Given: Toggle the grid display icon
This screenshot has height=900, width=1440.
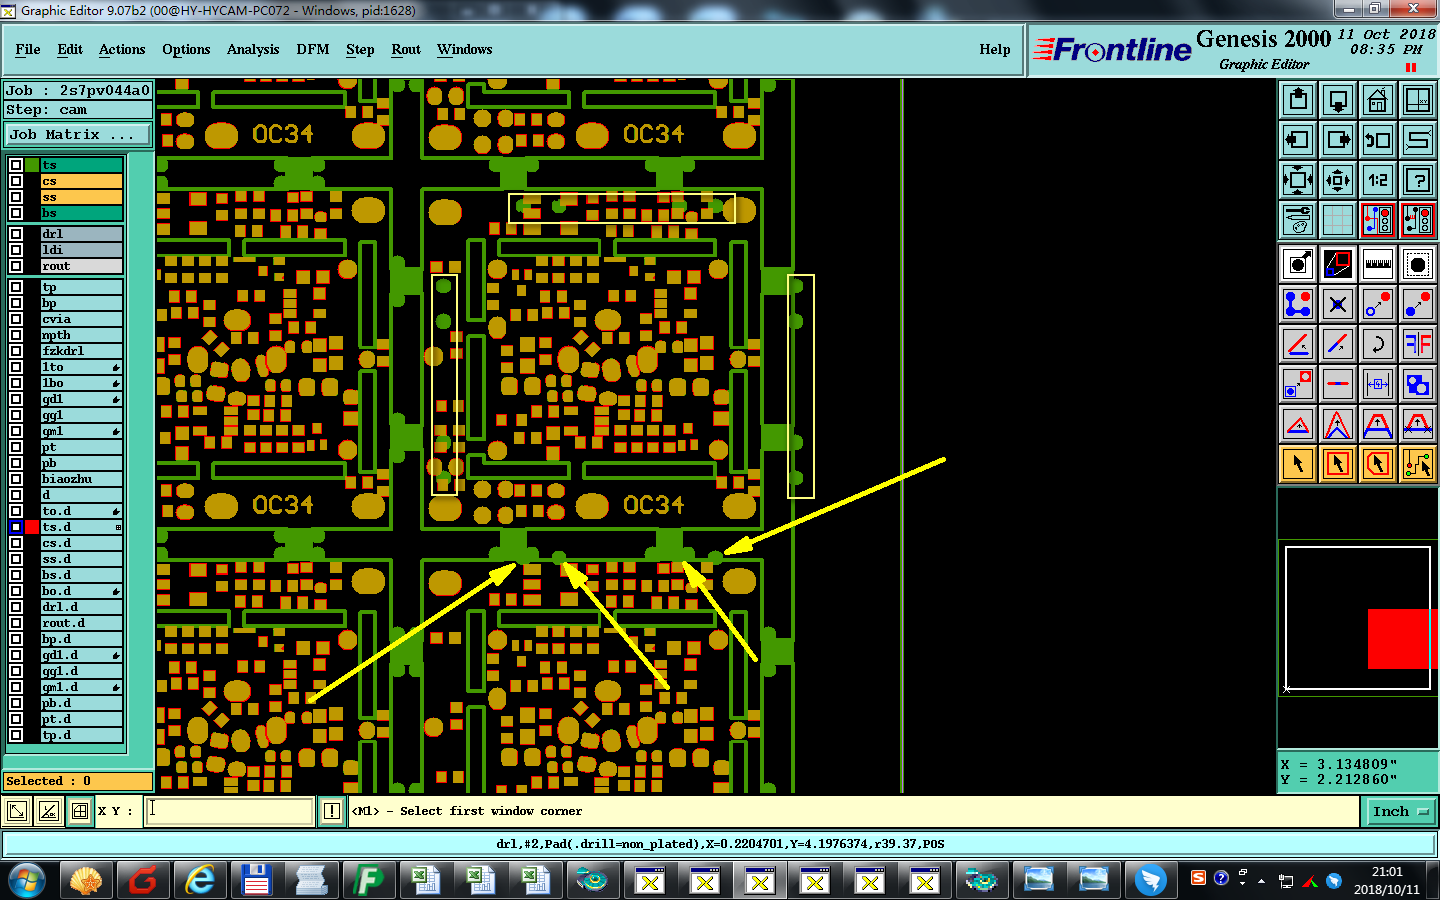Looking at the screenshot, I should point(1338,220).
